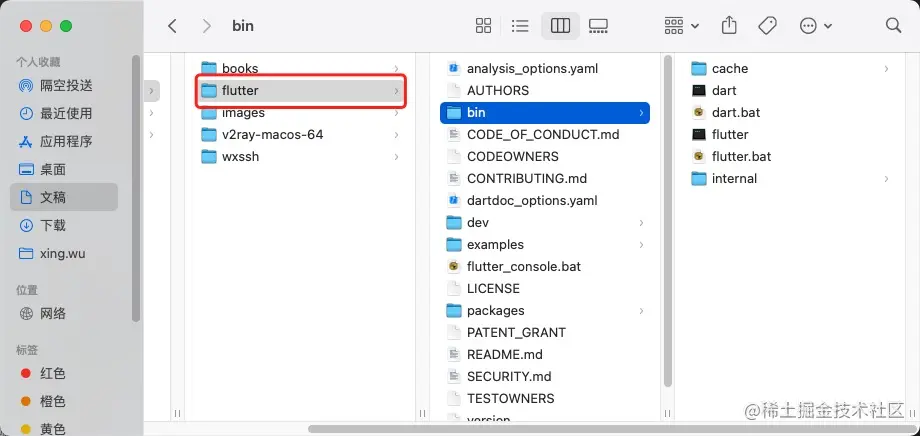Expand the packages folder chevron

coord(641,311)
